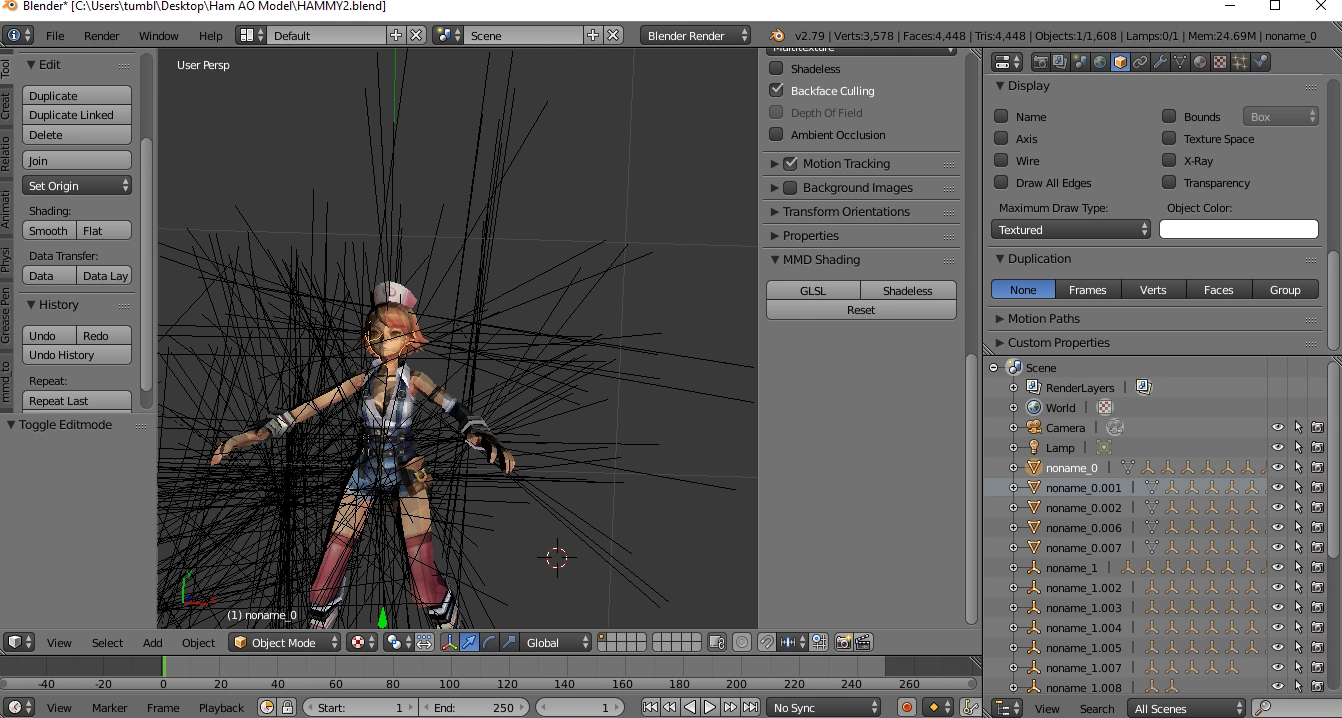This screenshot has width=1342, height=718.
Task: Disable the Backface Culling checkbox
Action: [x=776, y=91]
